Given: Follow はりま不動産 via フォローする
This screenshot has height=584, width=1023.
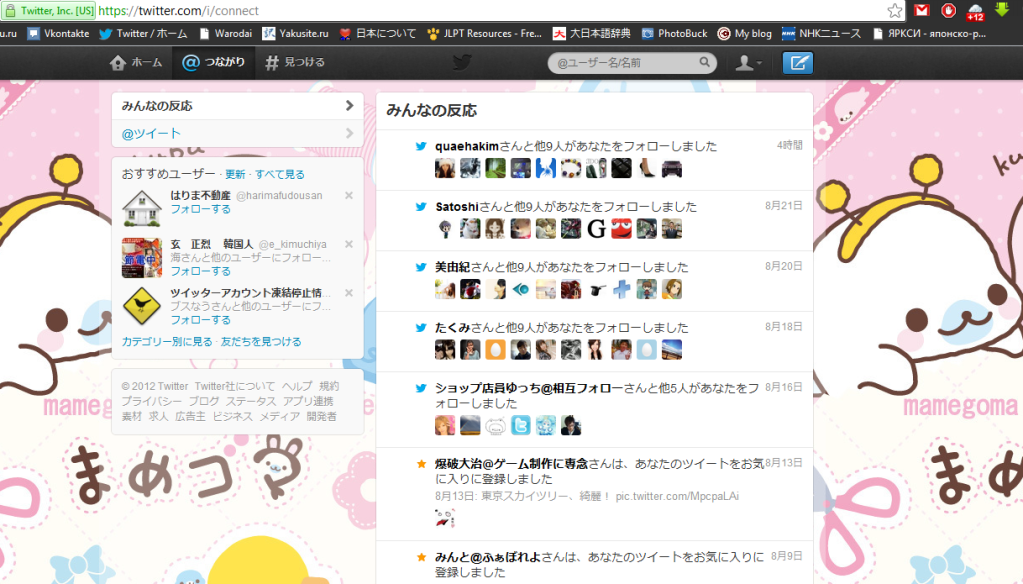Looking at the screenshot, I should pyautogui.click(x=200, y=209).
